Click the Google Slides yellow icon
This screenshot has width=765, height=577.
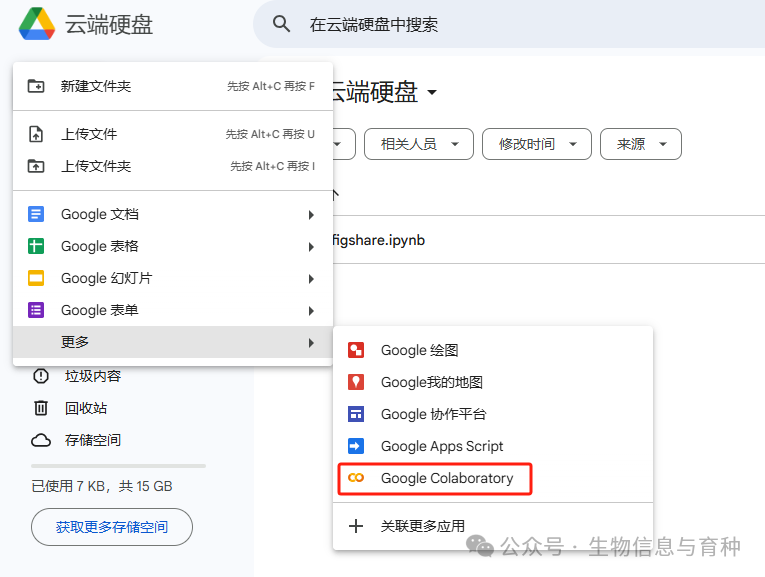coord(36,278)
